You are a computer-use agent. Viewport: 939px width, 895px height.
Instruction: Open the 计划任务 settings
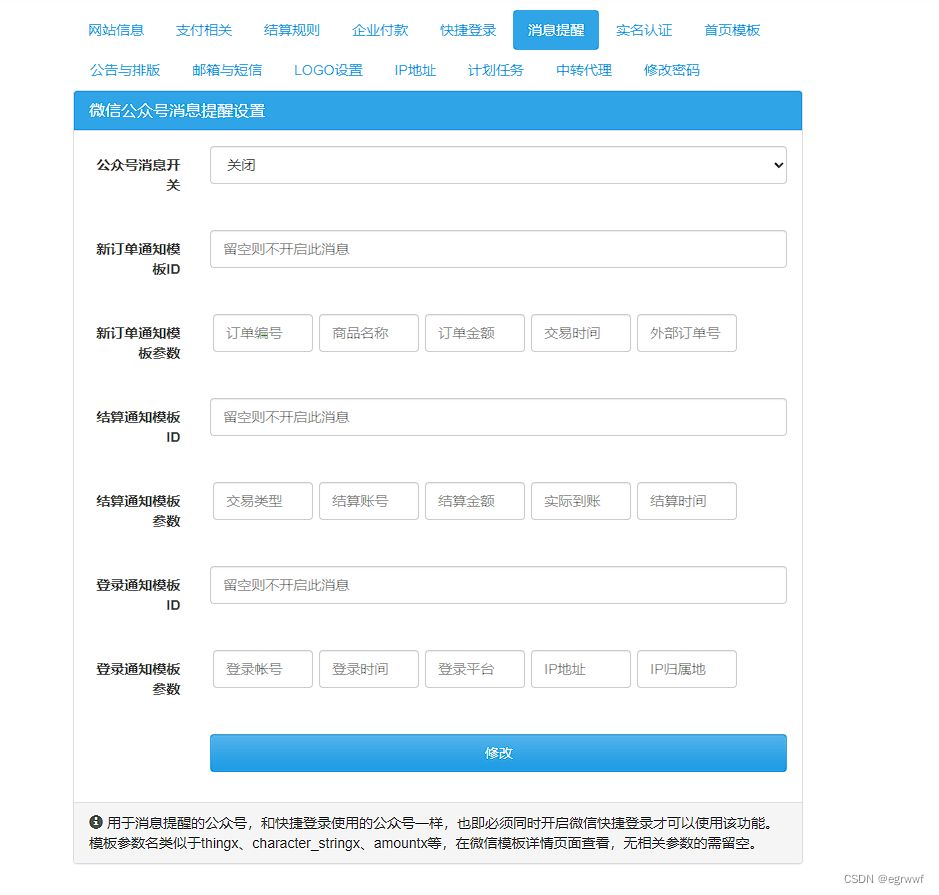[495, 70]
